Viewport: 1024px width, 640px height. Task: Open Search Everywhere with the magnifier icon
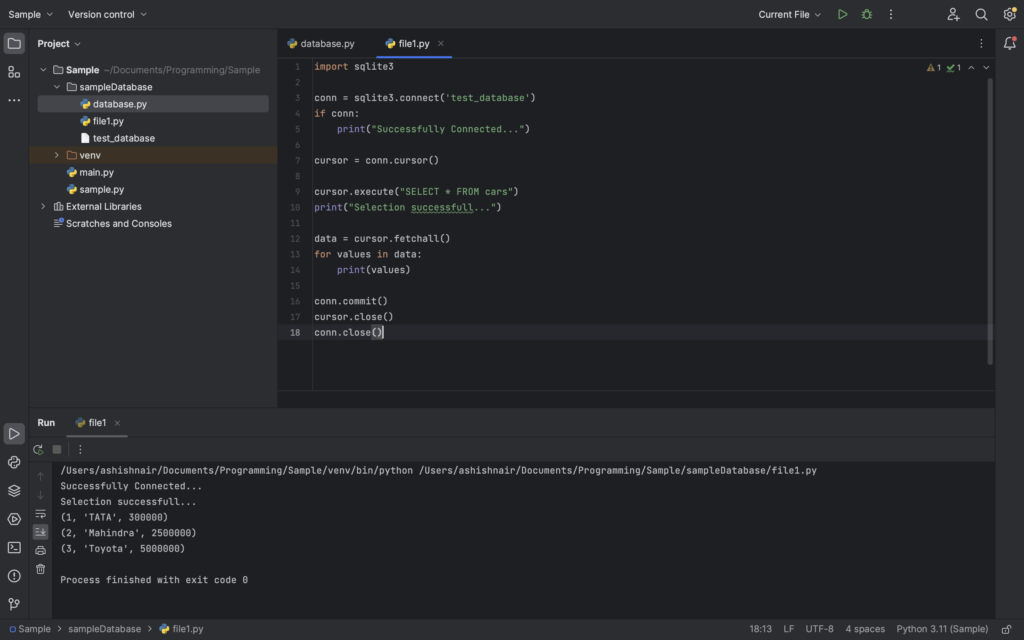click(x=981, y=14)
